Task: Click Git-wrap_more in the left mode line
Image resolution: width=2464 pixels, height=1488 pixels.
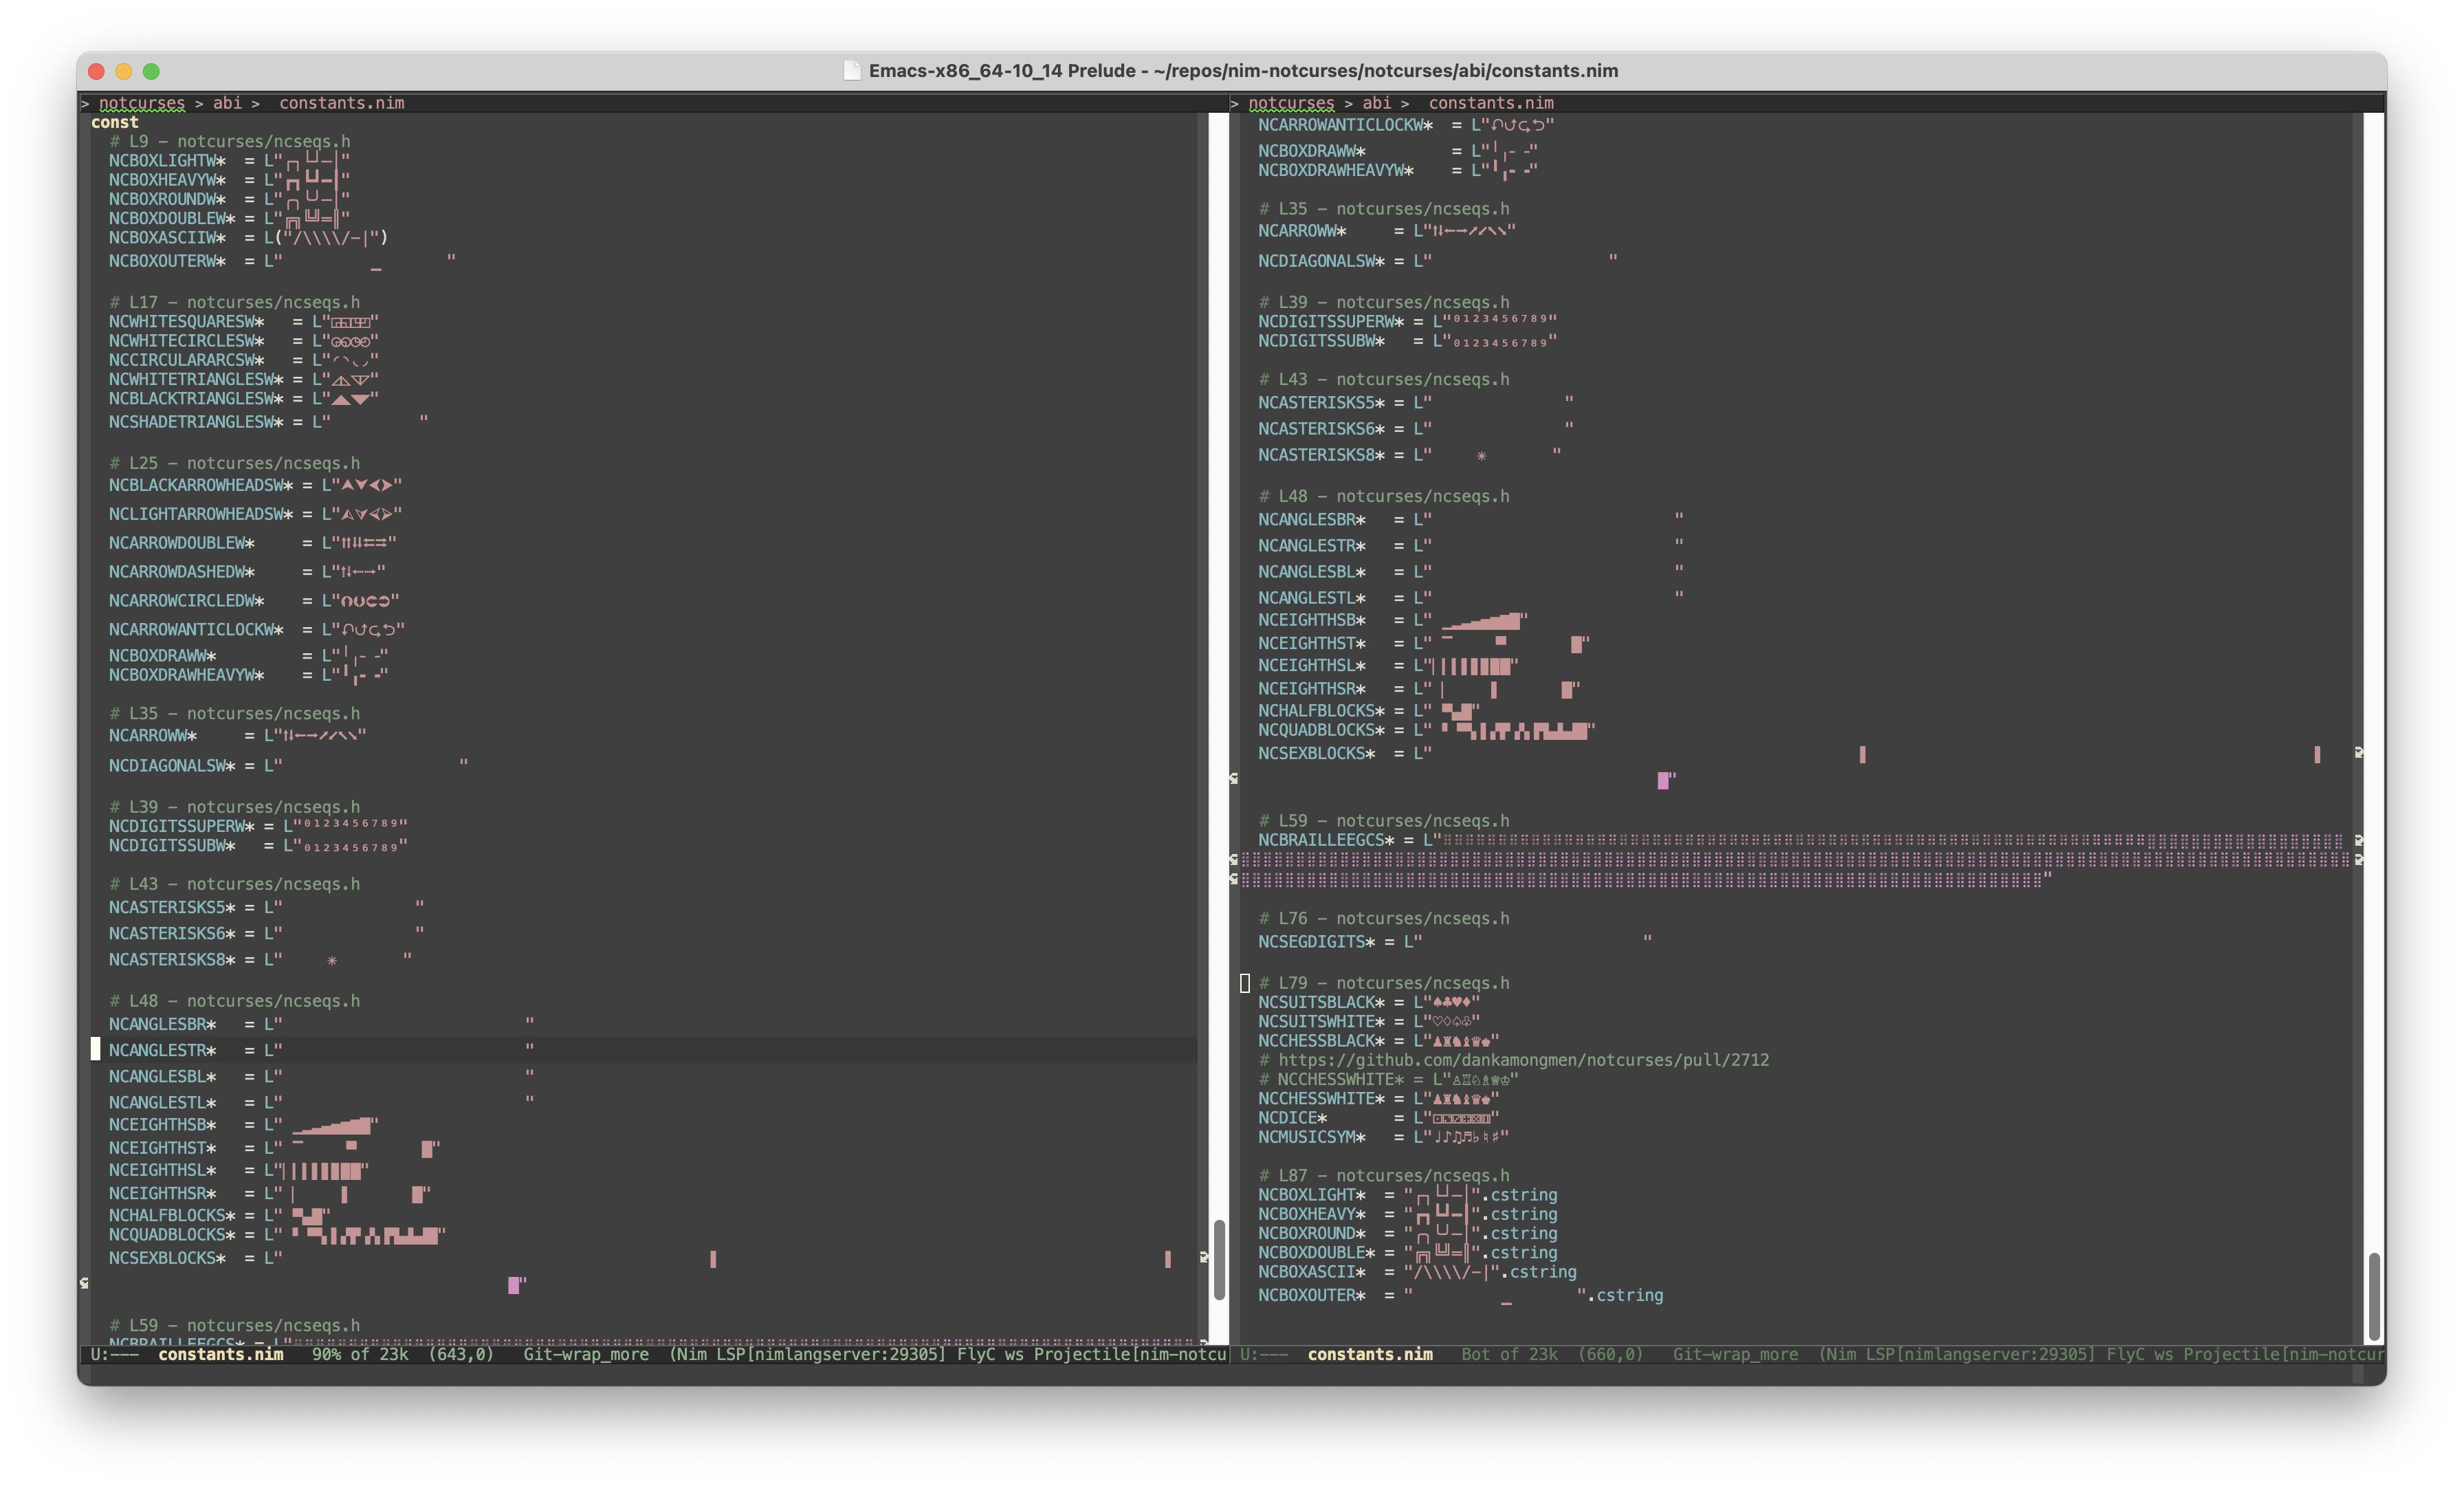Action: [586, 1354]
